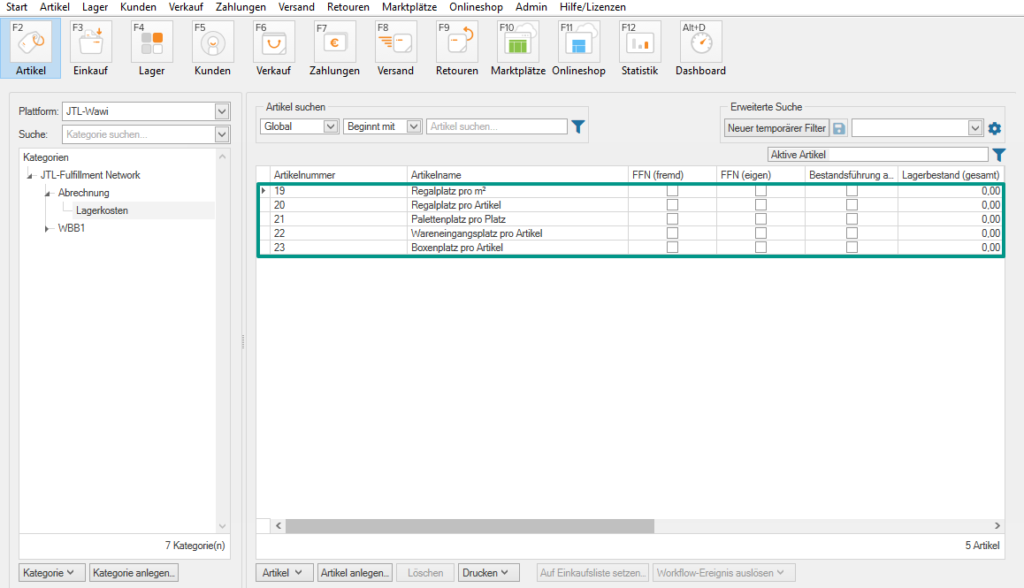Open the Lager module icon
Screen dimensions: 1024x588
(x=152, y=41)
